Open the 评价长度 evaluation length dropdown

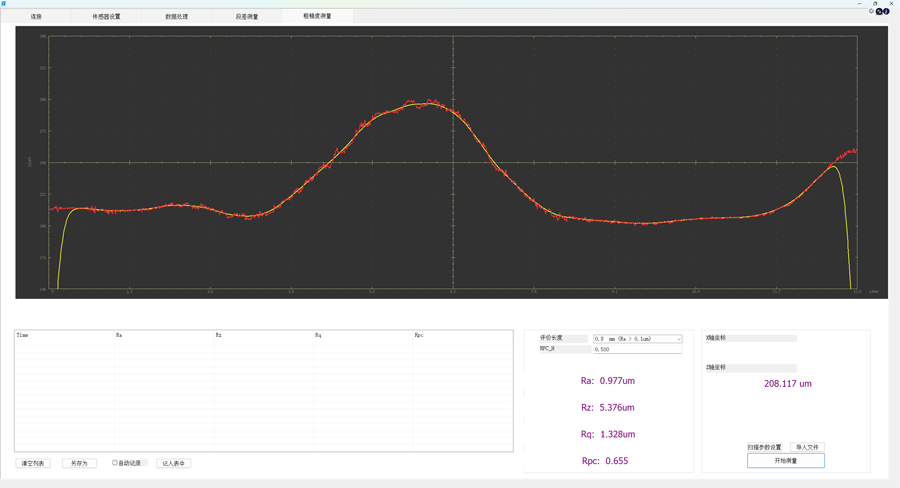[637, 339]
